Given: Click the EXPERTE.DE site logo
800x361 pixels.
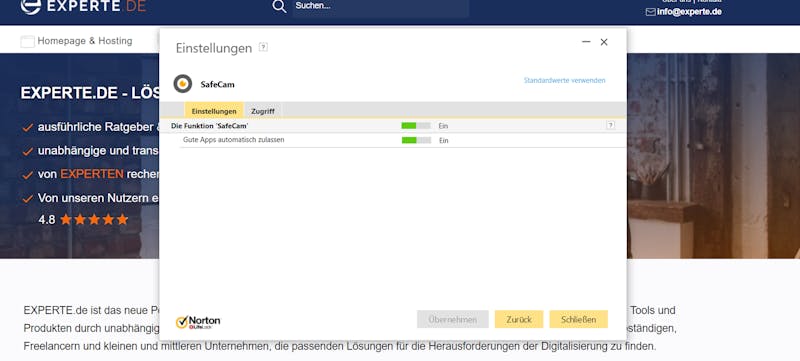Looking at the screenshot, I should coord(84,6).
